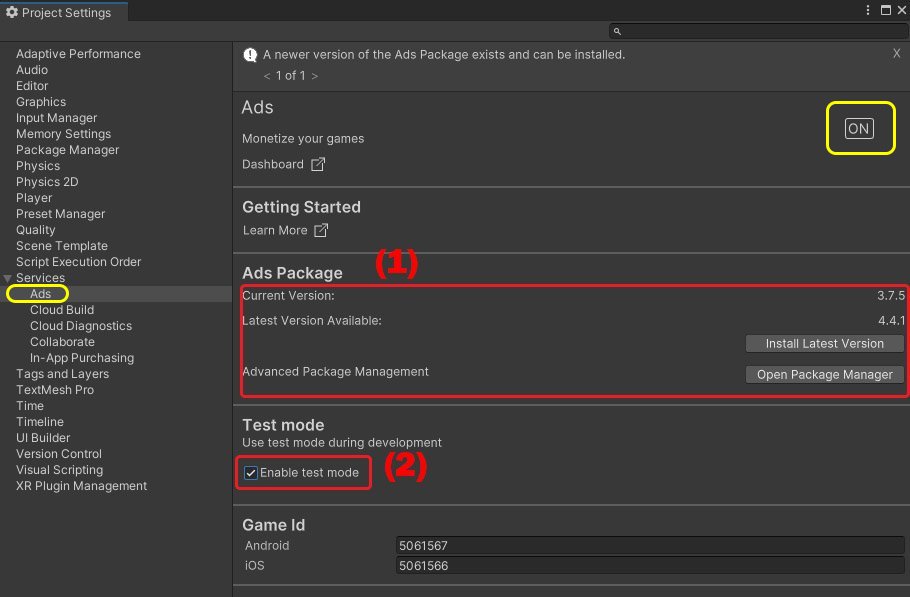Select Cloud Build service
Image resolution: width=910 pixels, height=597 pixels.
point(62,310)
